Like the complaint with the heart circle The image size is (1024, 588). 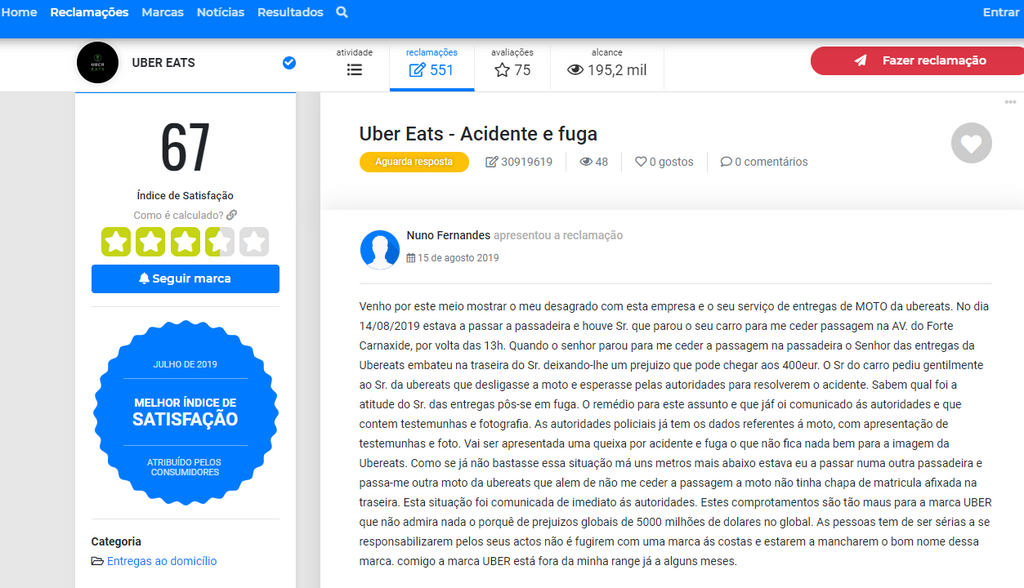click(x=971, y=143)
